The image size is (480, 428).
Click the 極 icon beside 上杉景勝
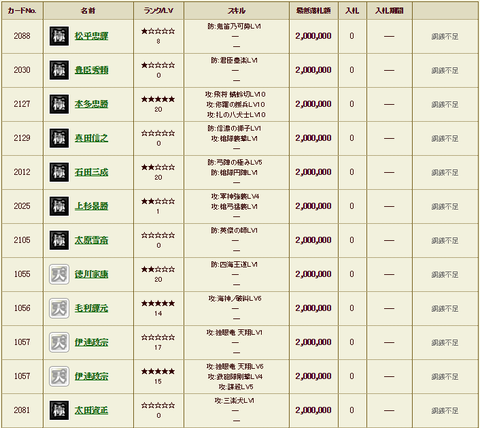pyautogui.click(x=59, y=206)
